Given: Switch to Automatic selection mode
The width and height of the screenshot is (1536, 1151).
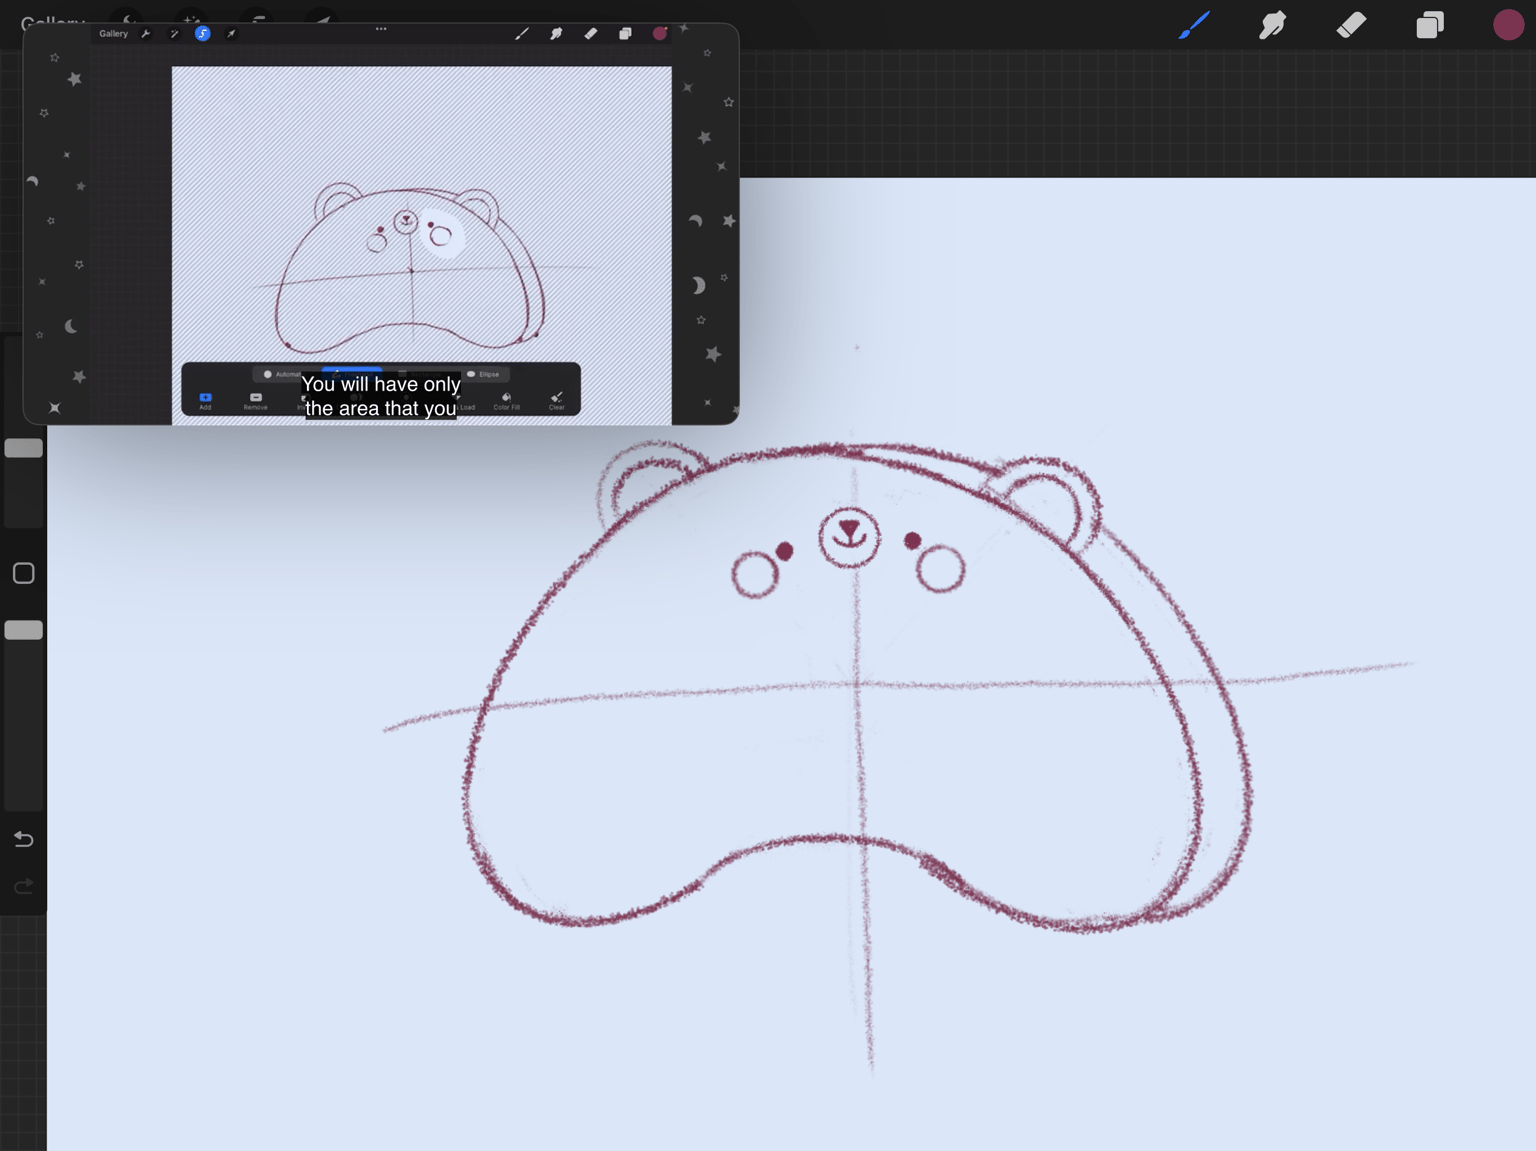Looking at the screenshot, I should (x=281, y=374).
